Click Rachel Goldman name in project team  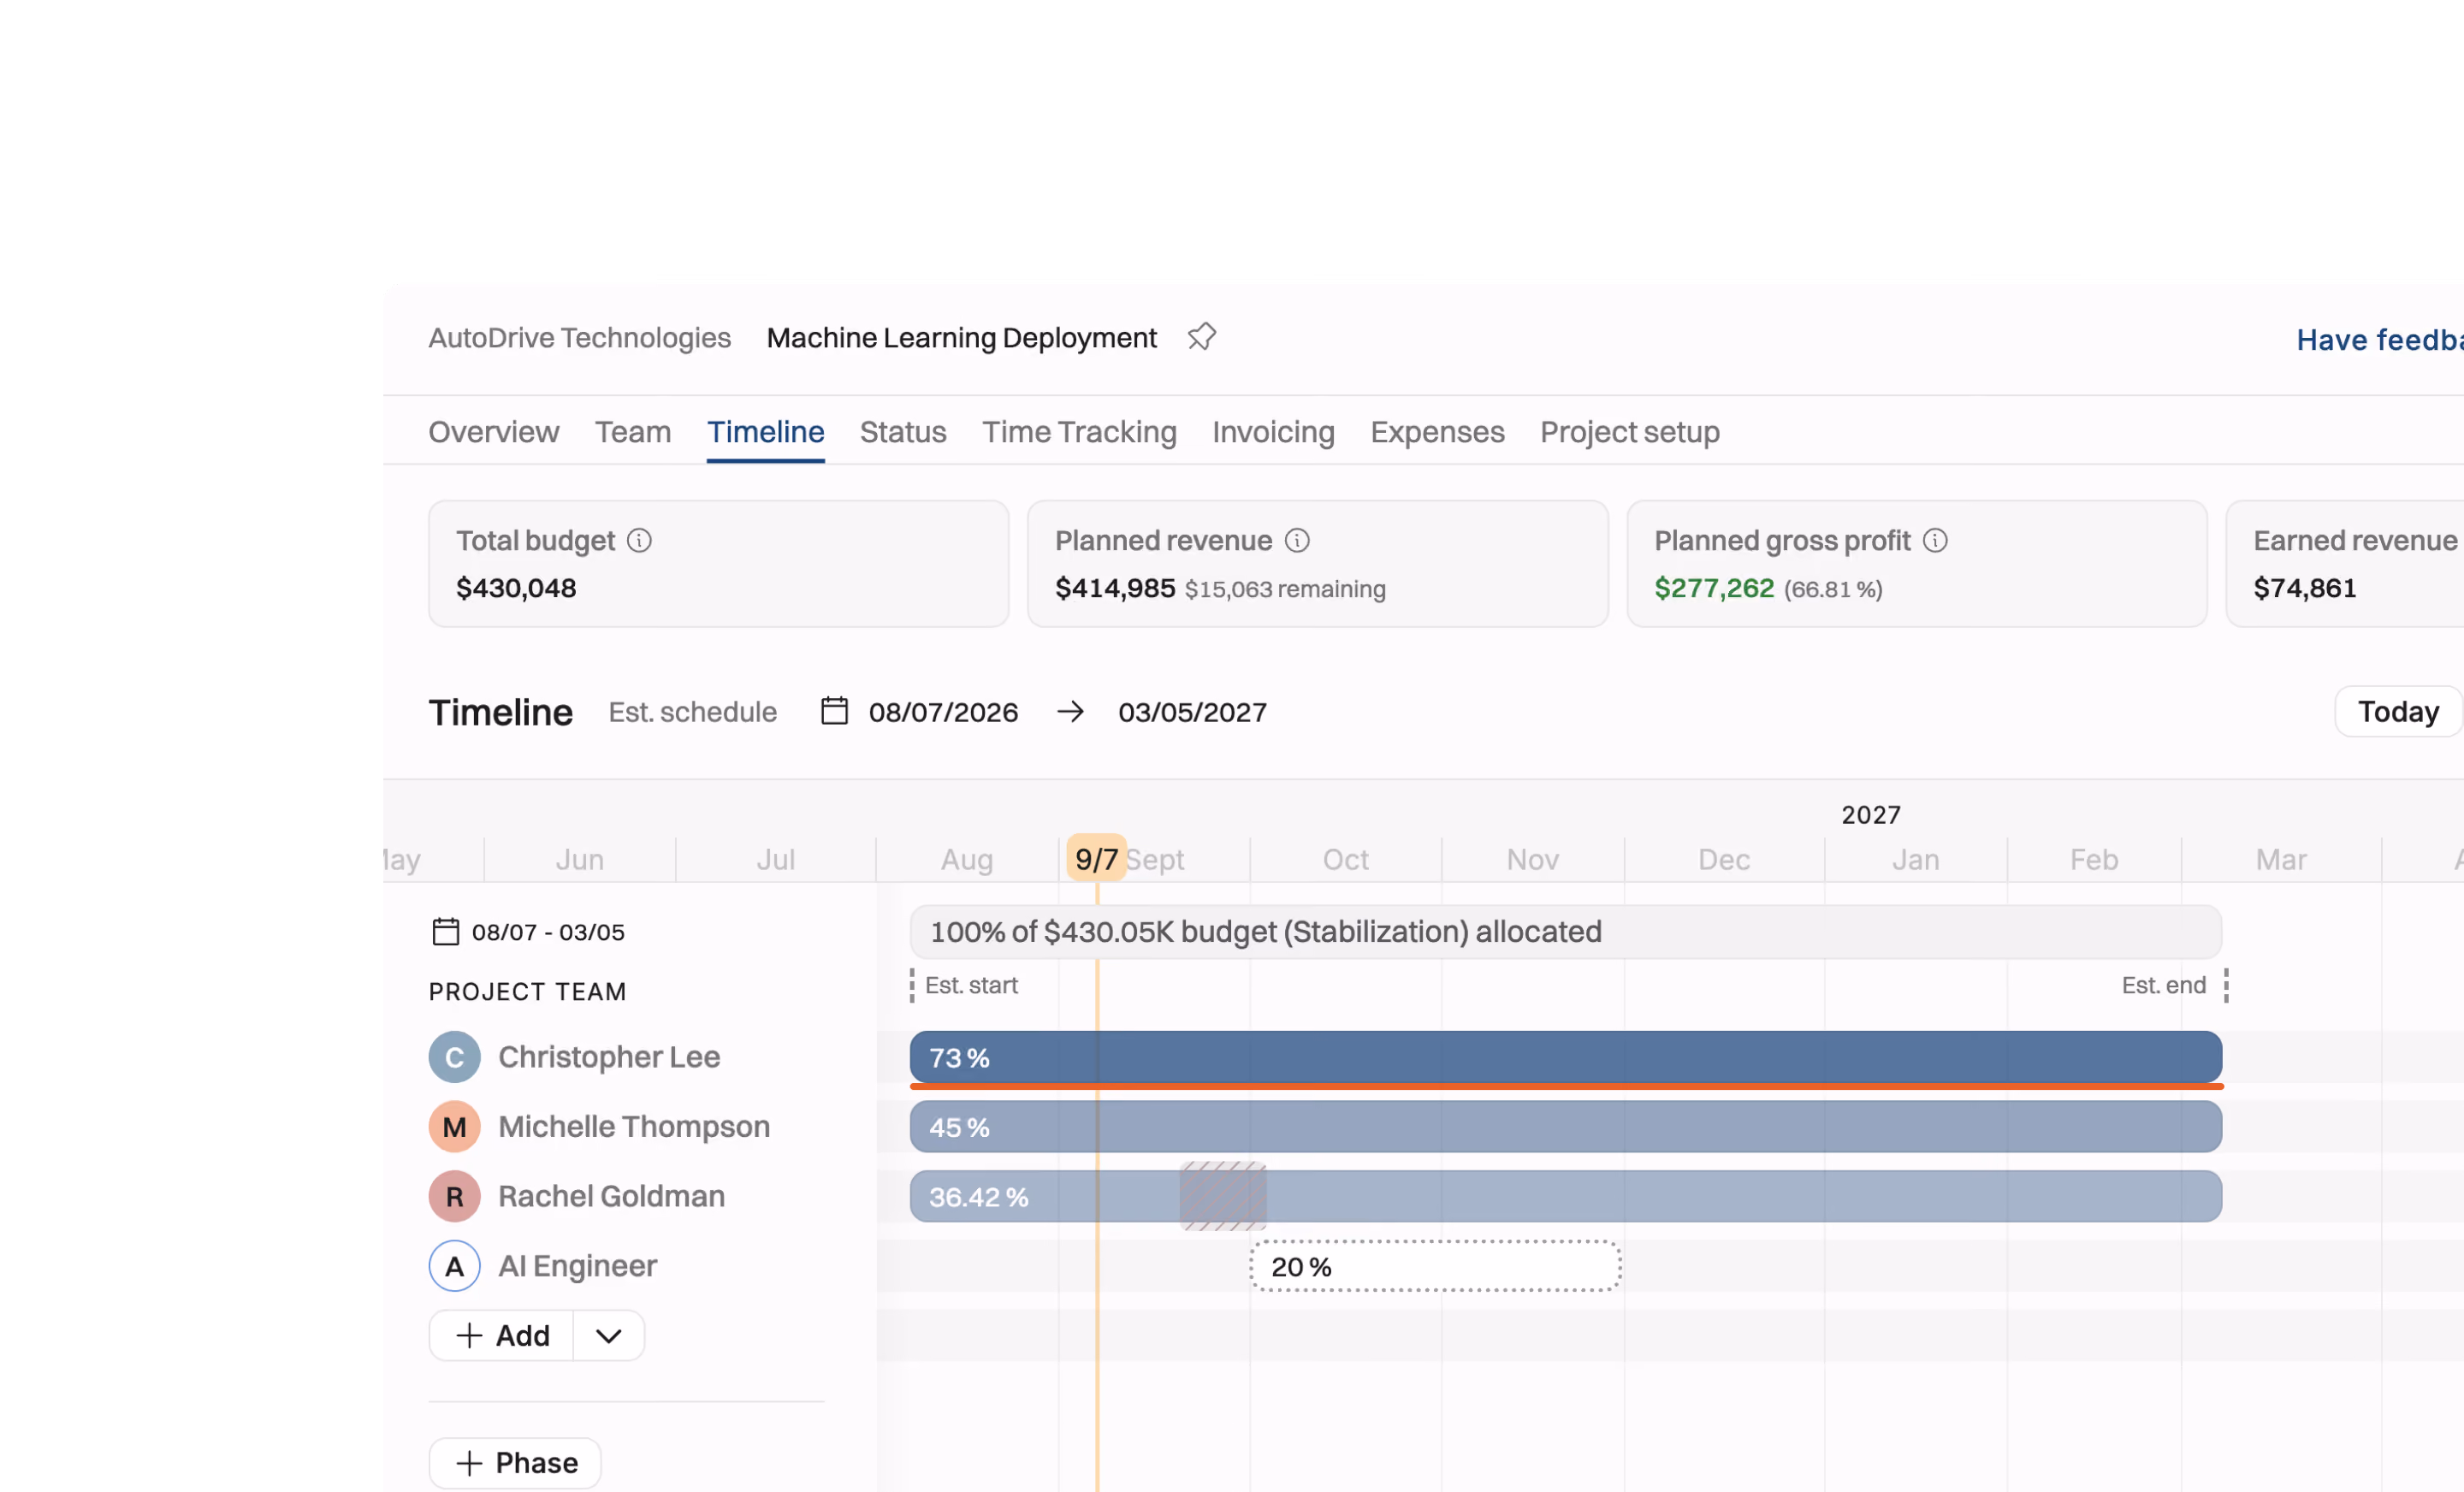point(611,1197)
